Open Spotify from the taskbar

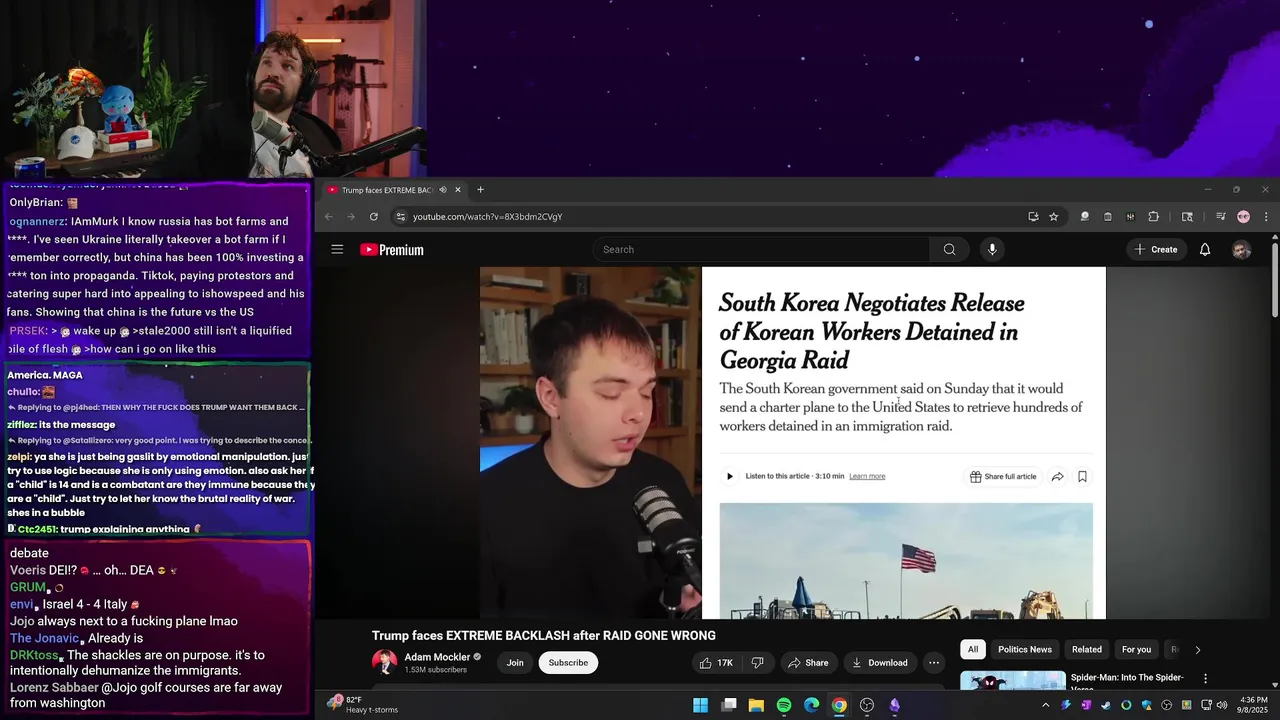coord(784,705)
